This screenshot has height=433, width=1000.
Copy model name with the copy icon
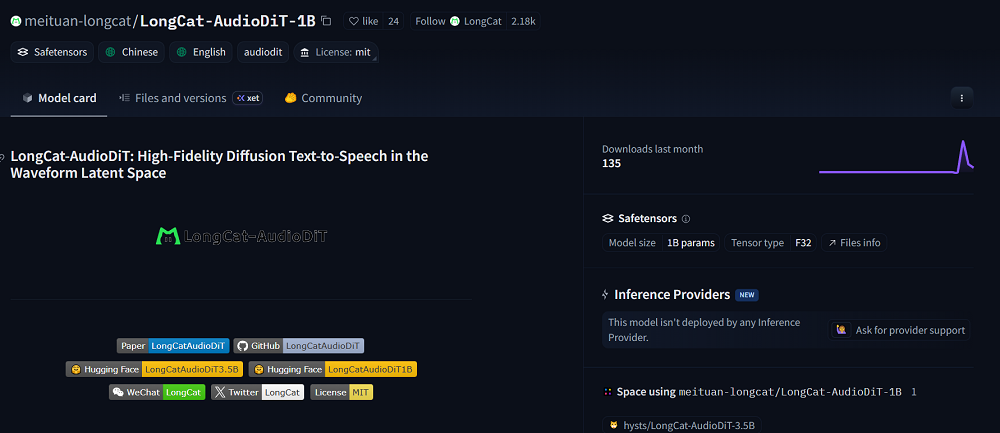tap(326, 21)
